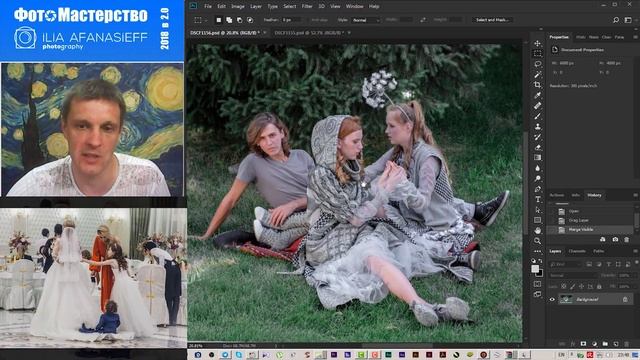This screenshot has height=360, width=640.
Task: Select the History Brush tool
Action: (x=538, y=137)
